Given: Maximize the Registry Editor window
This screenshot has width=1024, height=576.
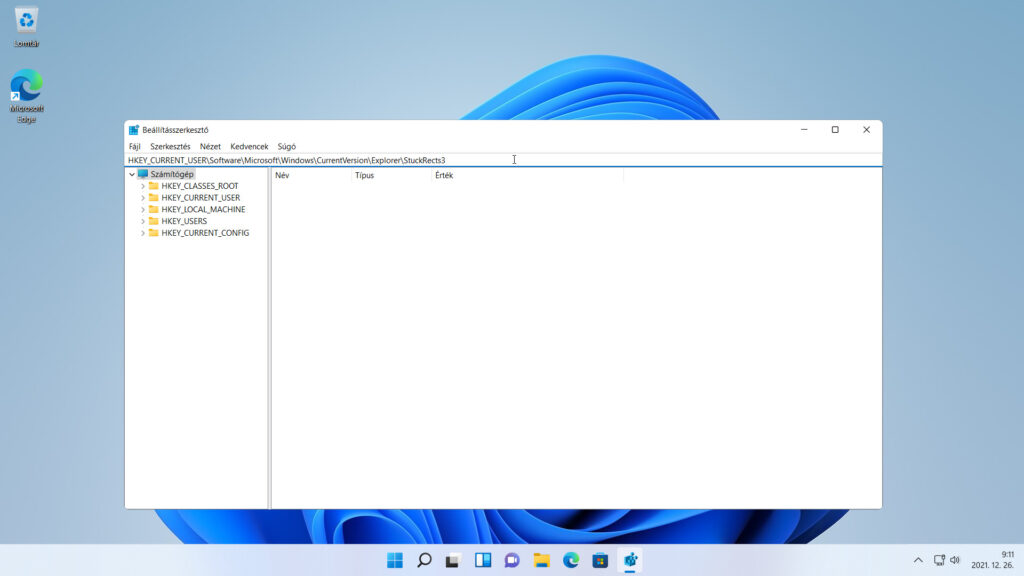Looking at the screenshot, I should (835, 130).
